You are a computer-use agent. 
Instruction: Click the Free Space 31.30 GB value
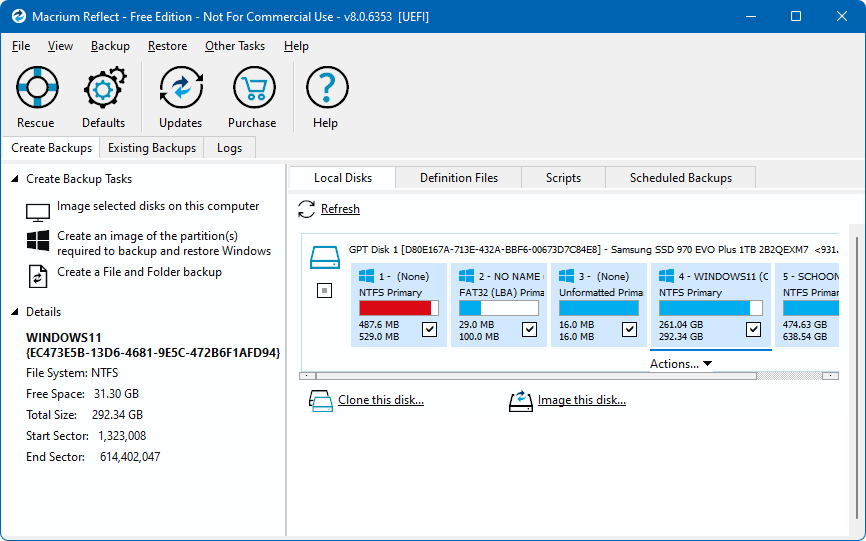pyautogui.click(x=117, y=394)
